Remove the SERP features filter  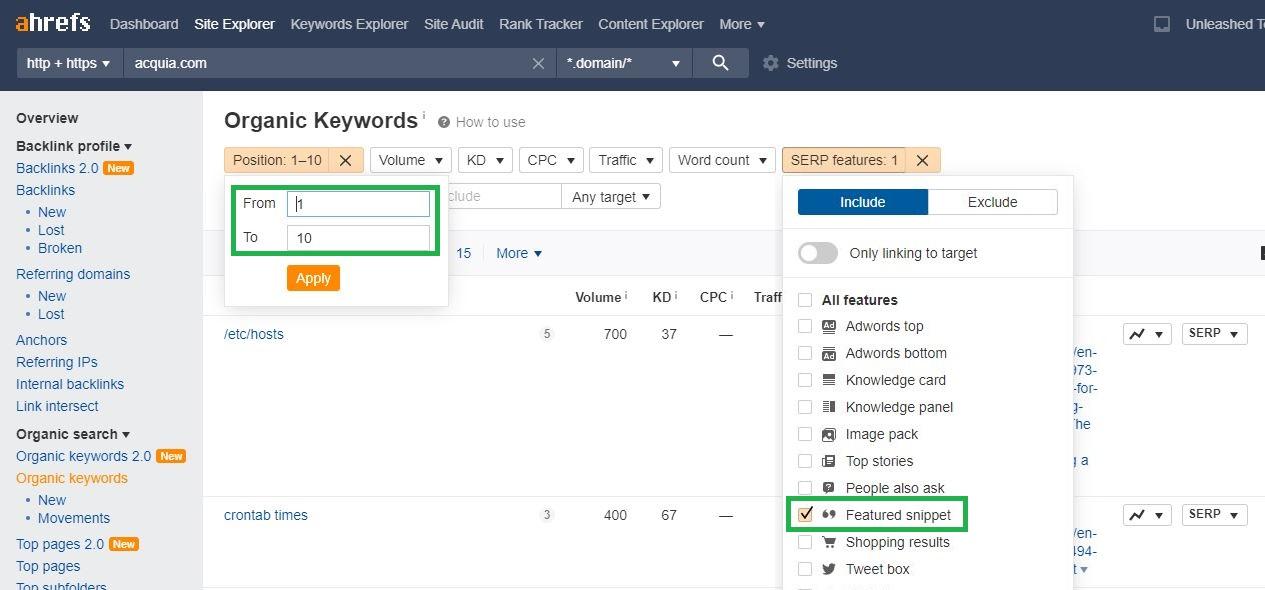[x=922, y=160]
